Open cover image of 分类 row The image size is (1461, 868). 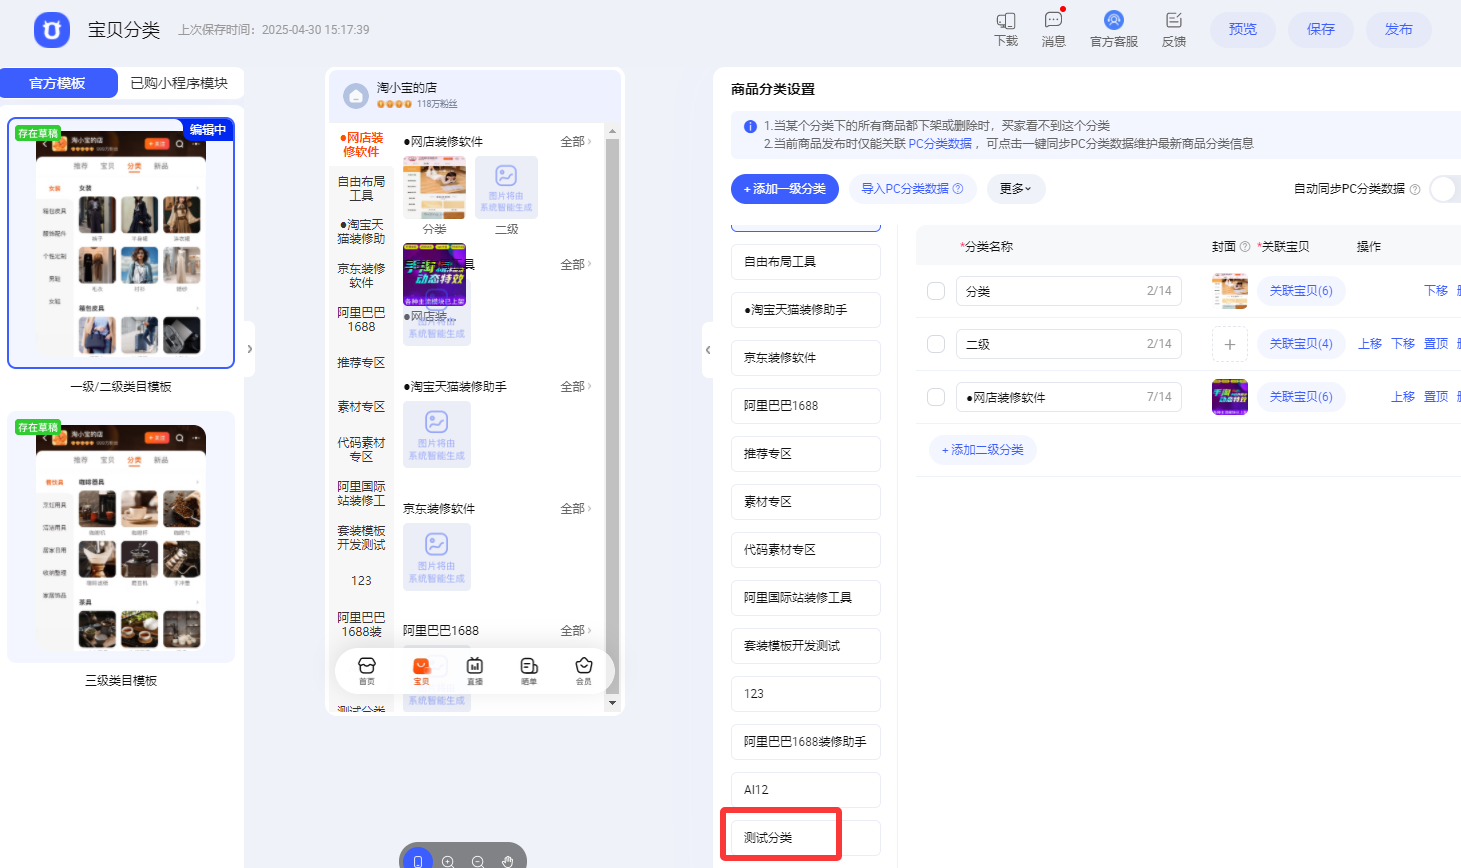pos(1230,291)
